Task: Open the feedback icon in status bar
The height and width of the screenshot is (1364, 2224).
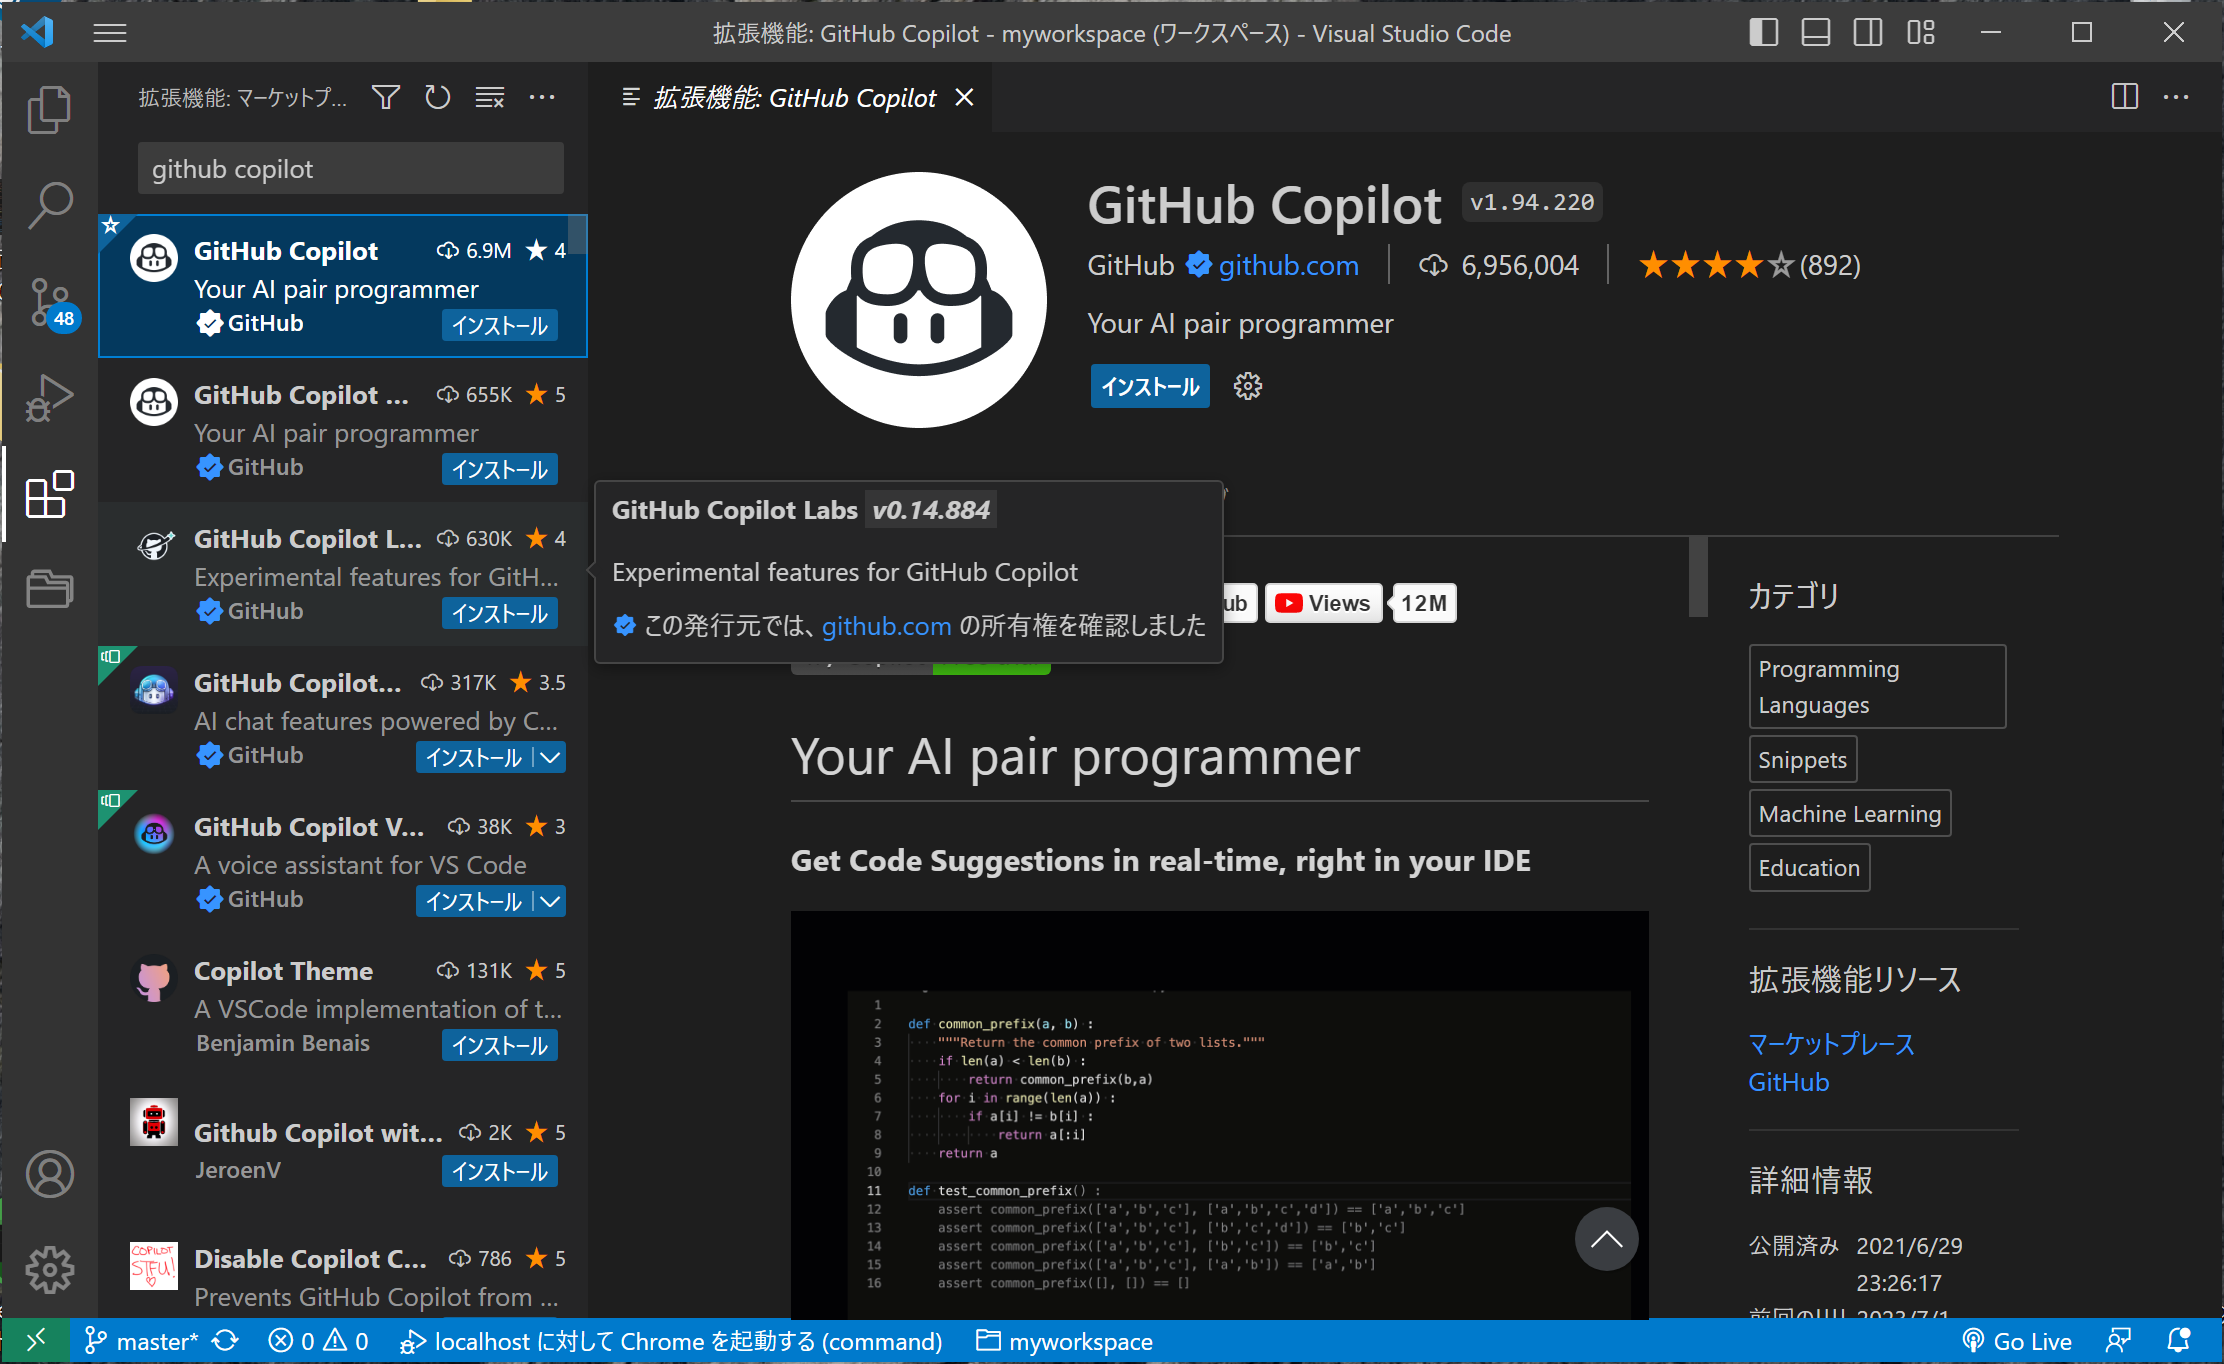Action: pos(2118,1341)
